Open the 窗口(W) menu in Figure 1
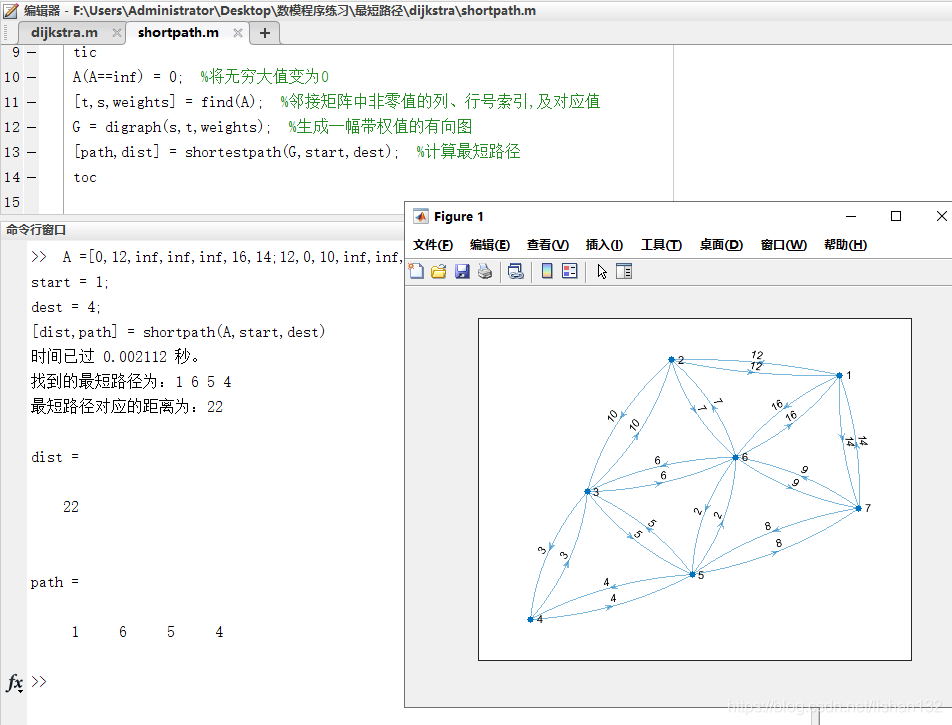The height and width of the screenshot is (725, 952). click(x=783, y=245)
